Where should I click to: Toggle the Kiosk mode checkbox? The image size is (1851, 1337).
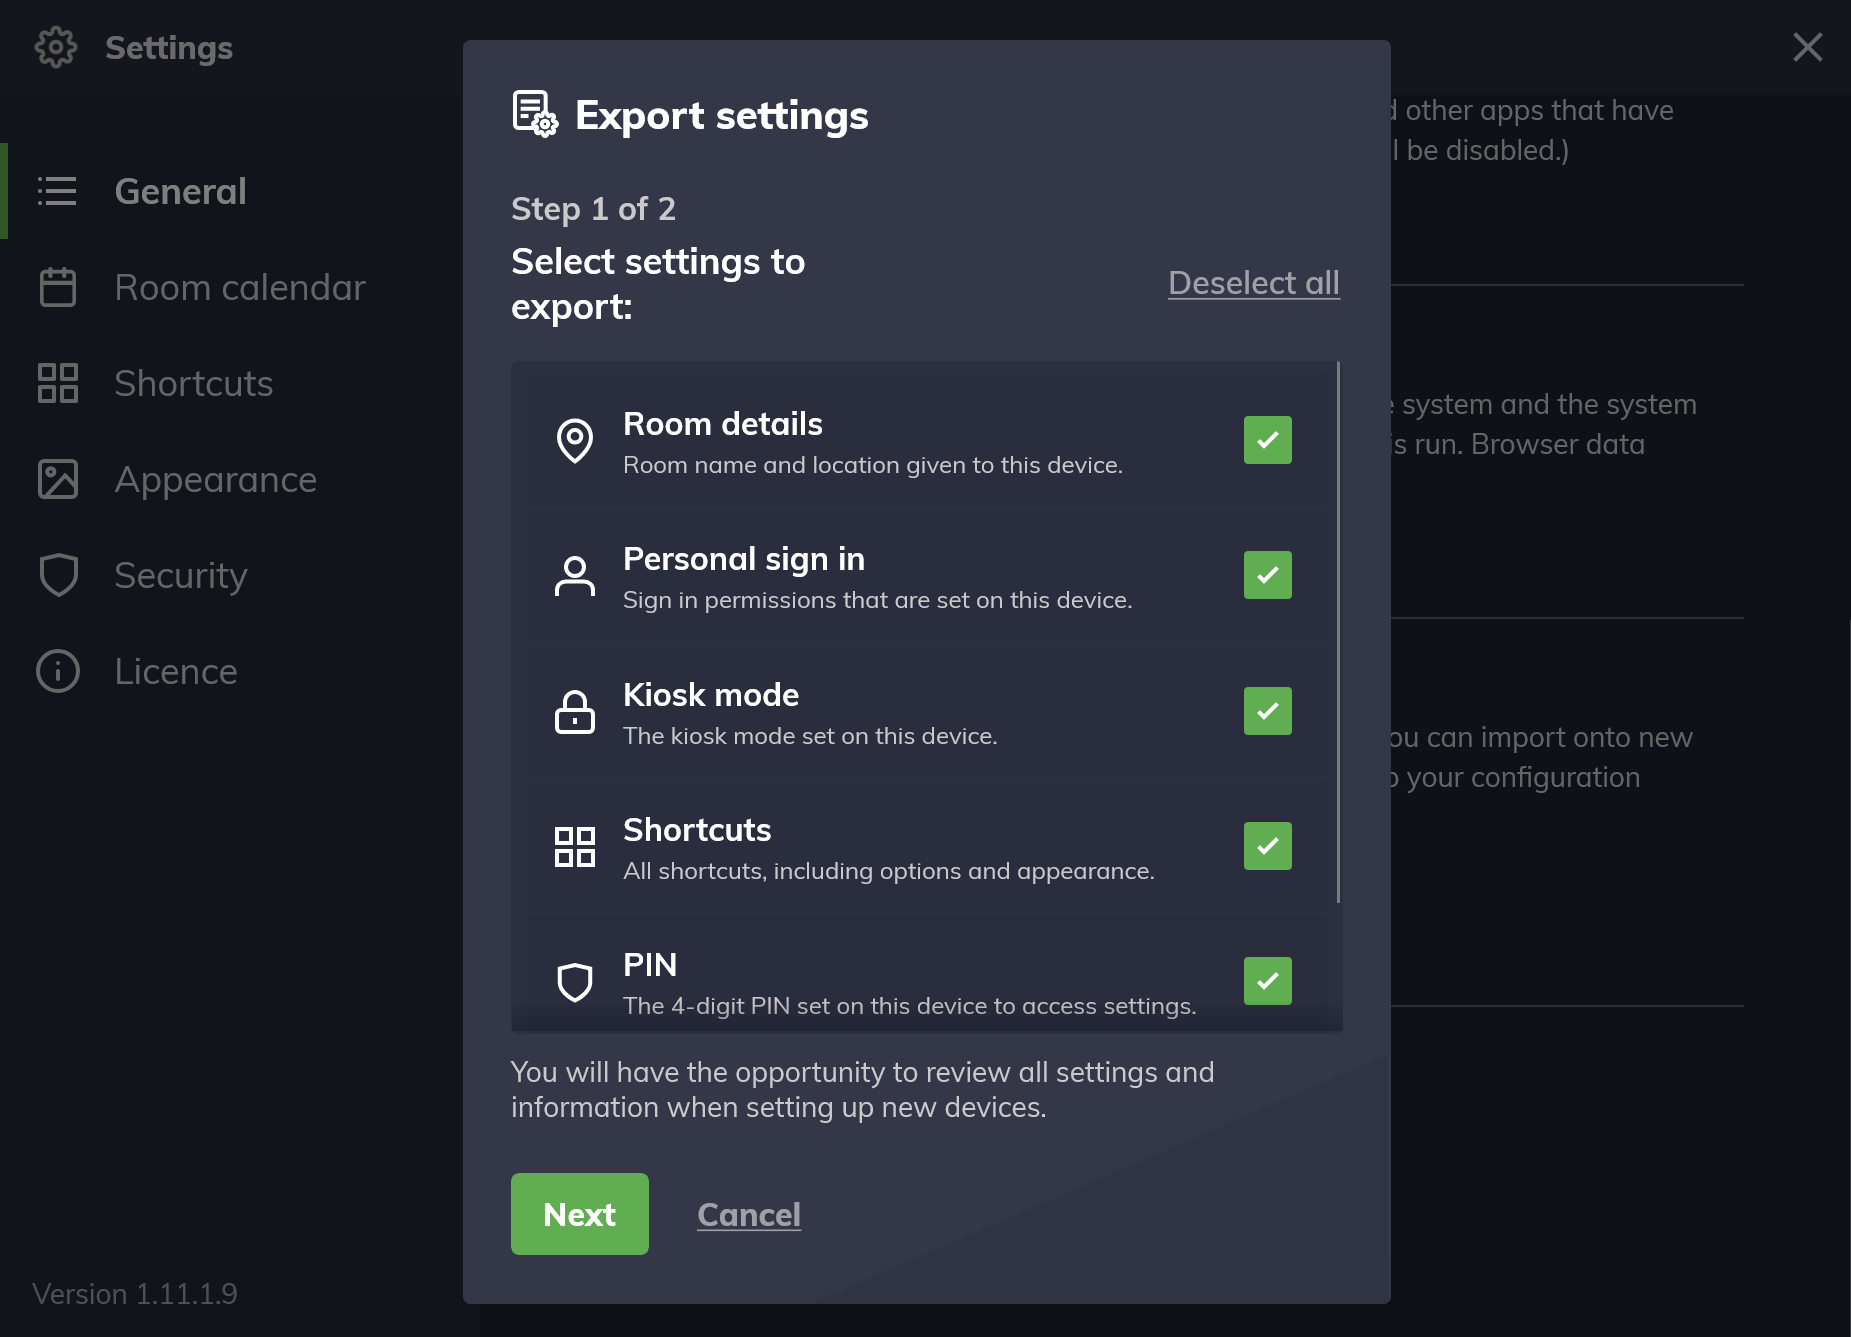pyautogui.click(x=1267, y=711)
